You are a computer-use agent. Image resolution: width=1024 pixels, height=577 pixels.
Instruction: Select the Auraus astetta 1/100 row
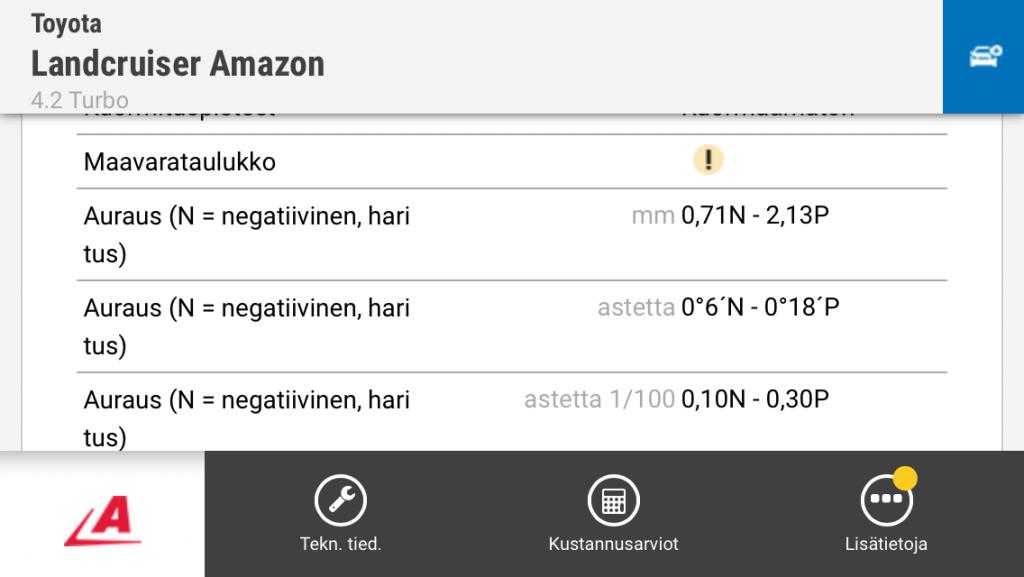tap(247, 418)
